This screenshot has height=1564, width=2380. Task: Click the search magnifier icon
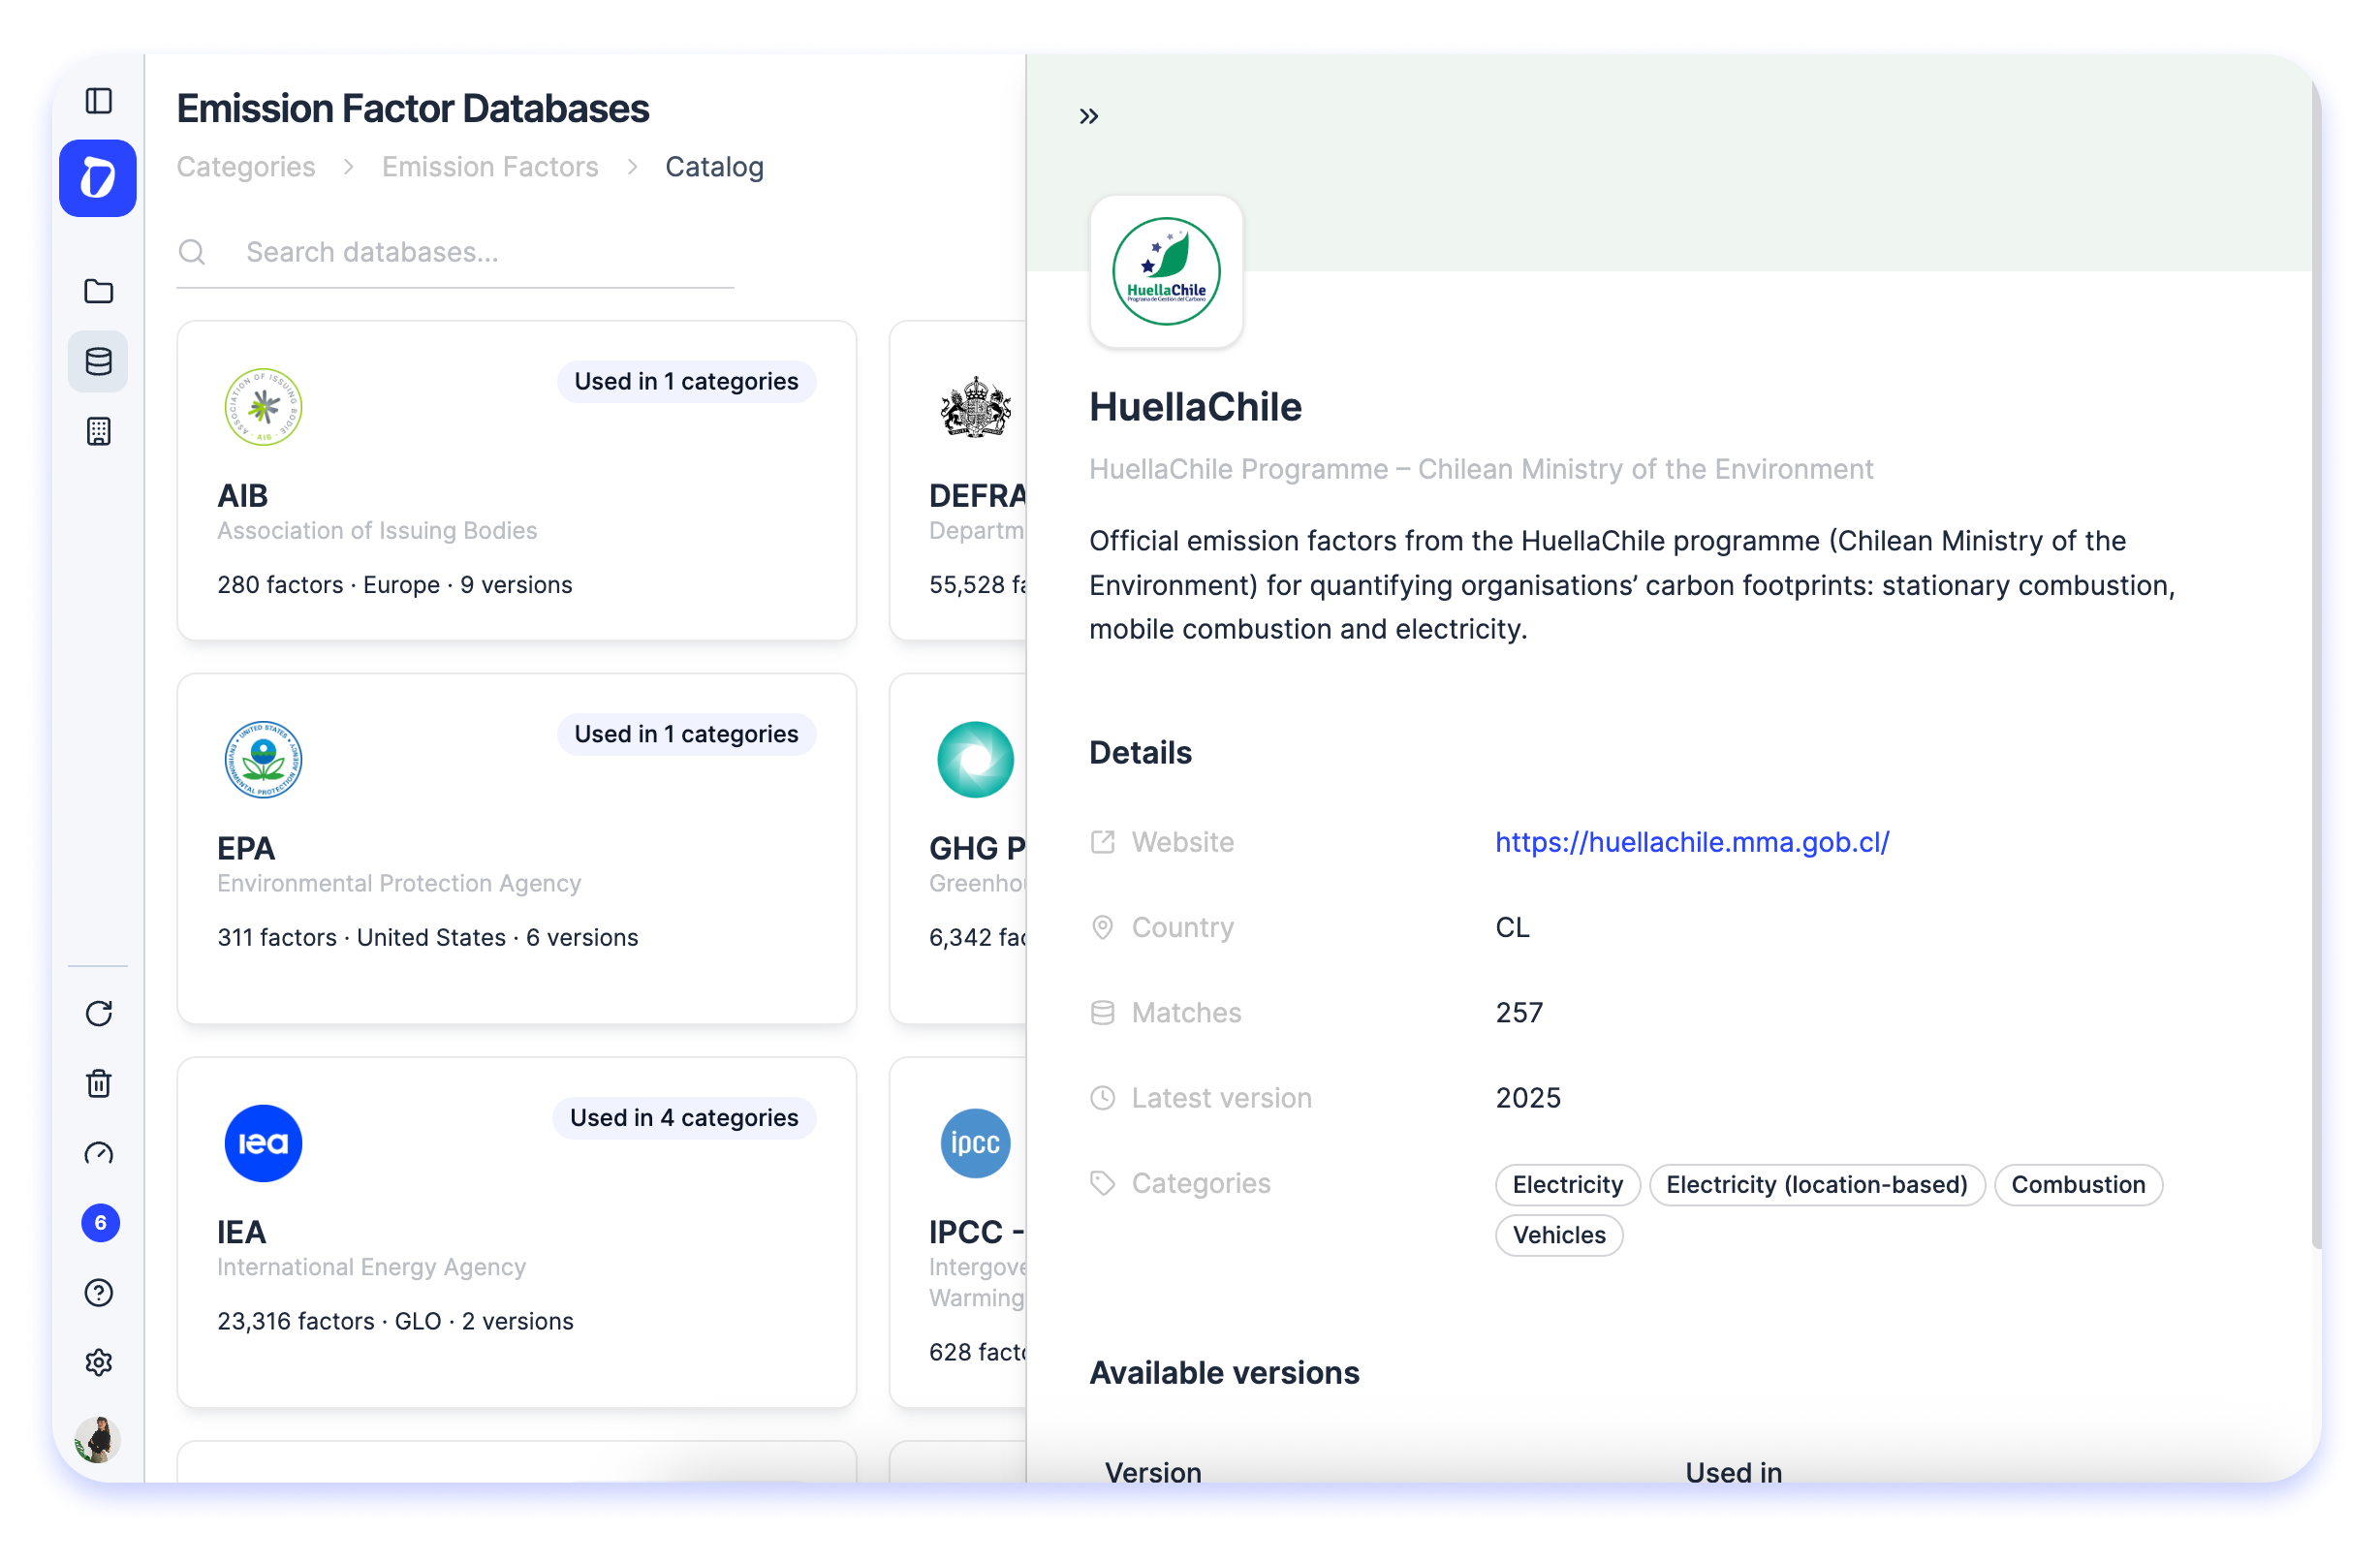pyautogui.click(x=192, y=253)
